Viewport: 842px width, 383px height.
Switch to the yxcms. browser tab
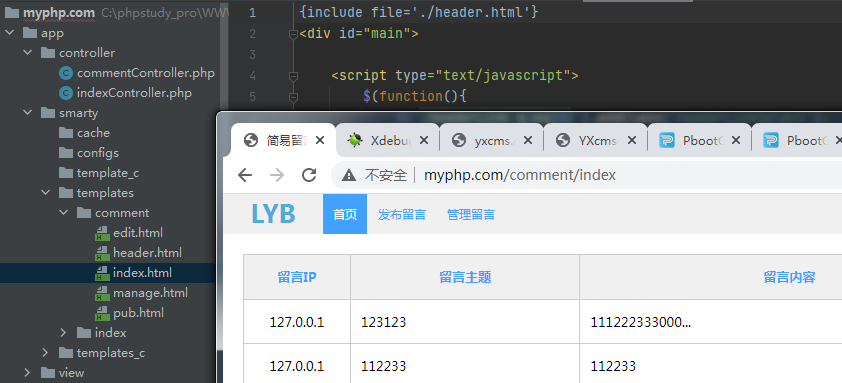pos(491,141)
